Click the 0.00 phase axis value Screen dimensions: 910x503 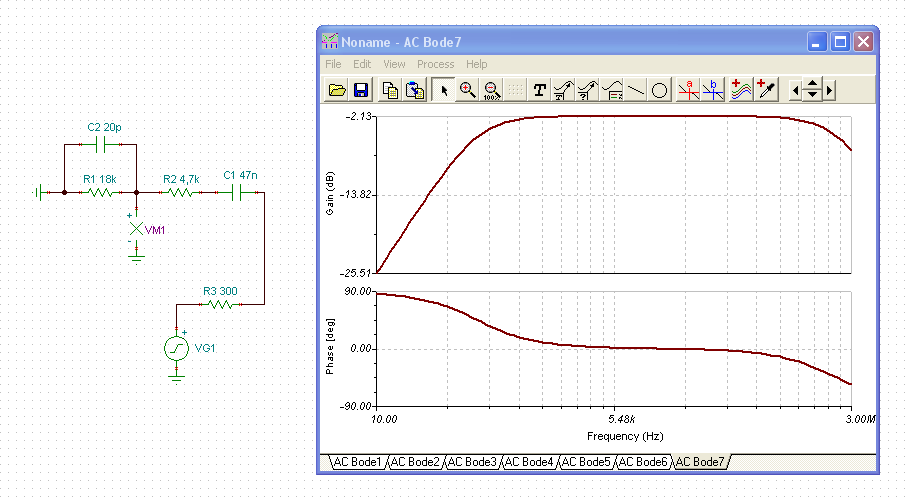tap(360, 349)
